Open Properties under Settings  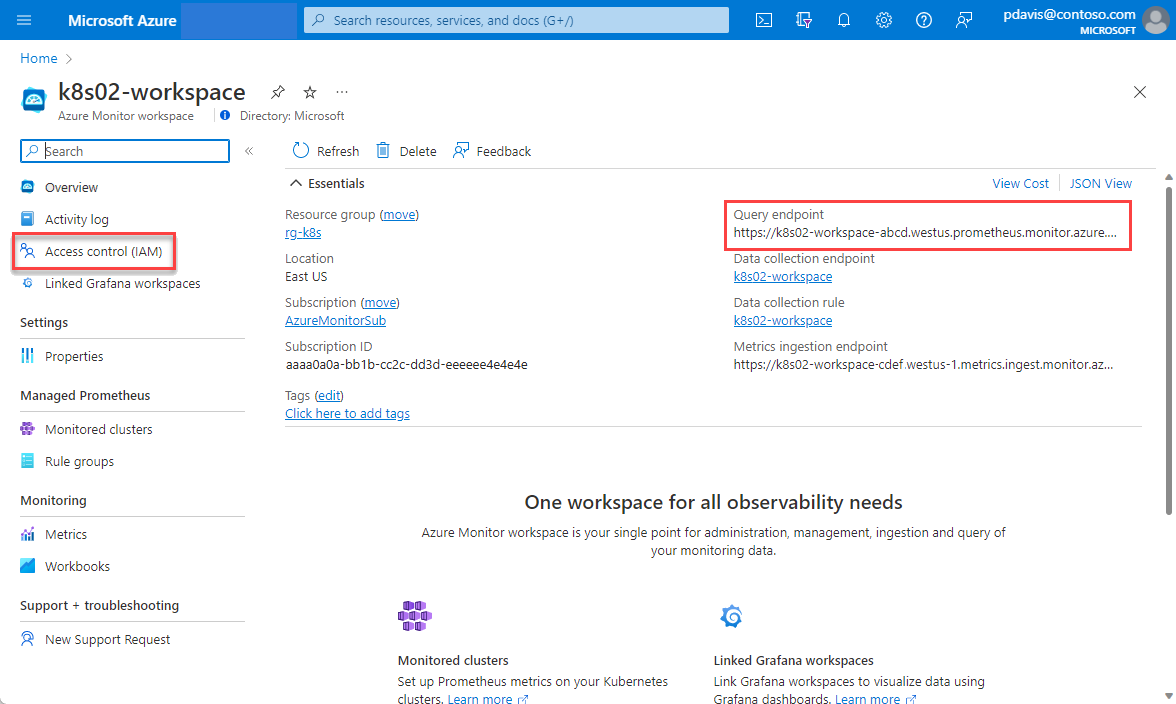coord(74,356)
